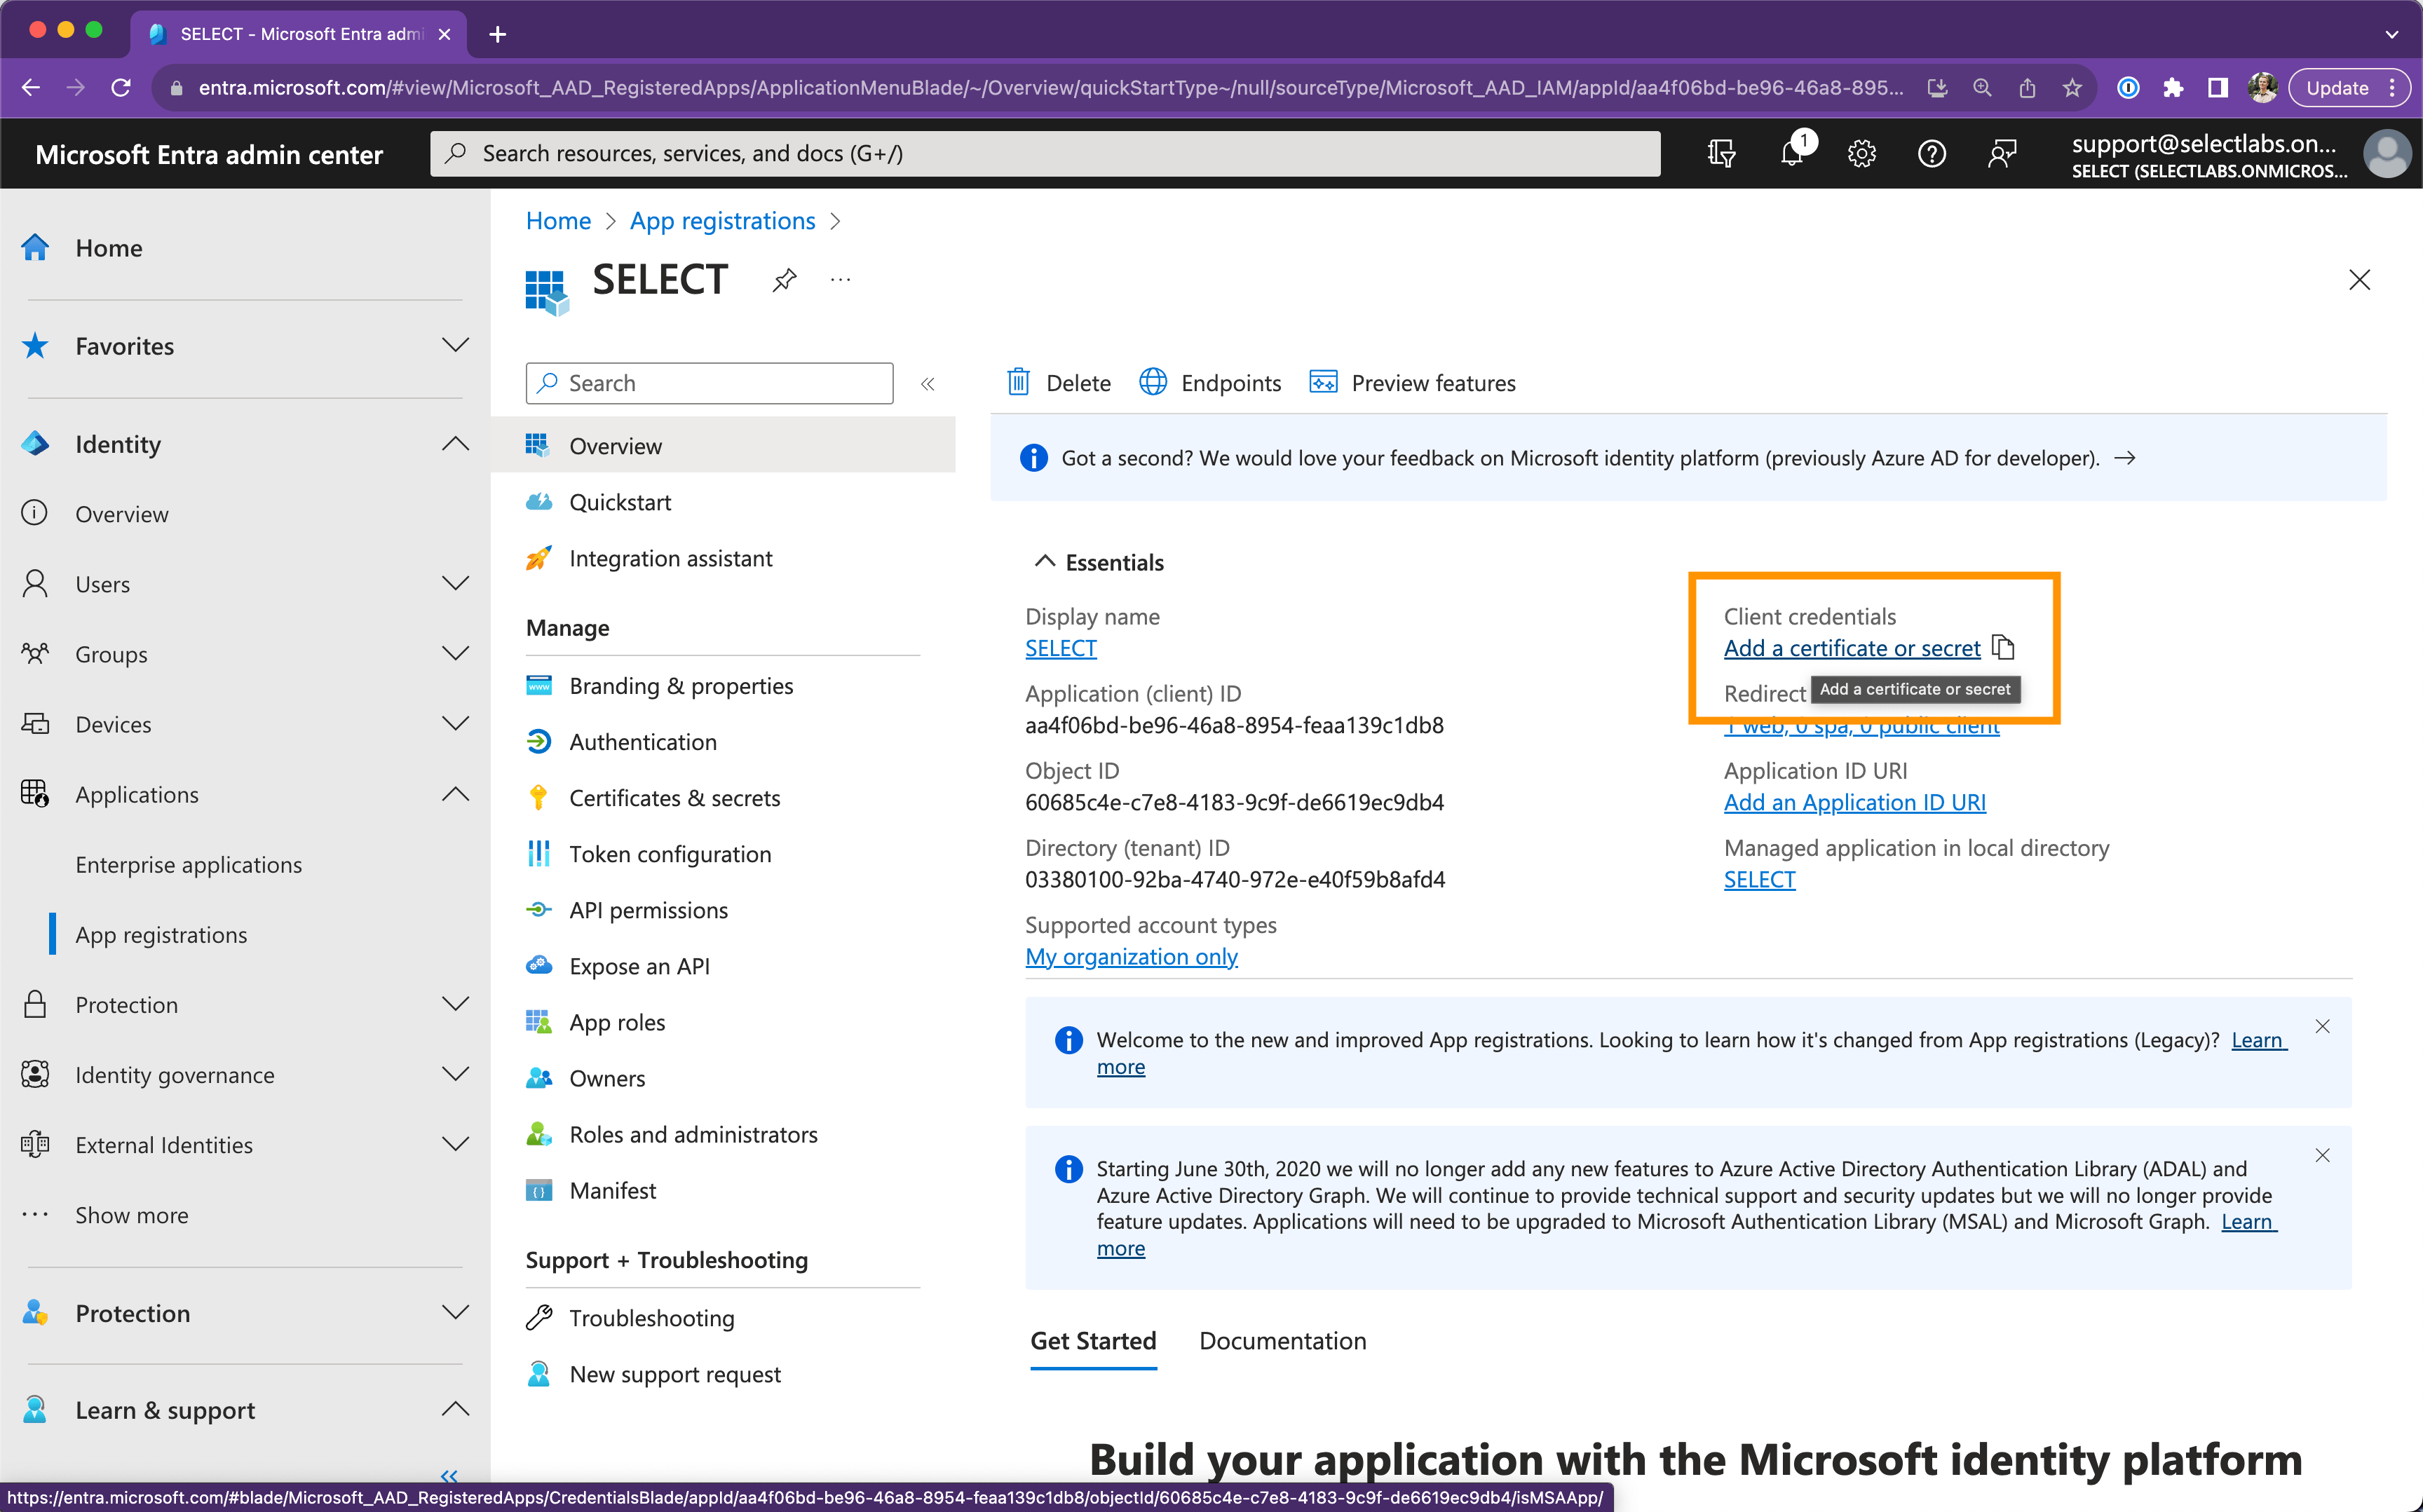The height and width of the screenshot is (1512, 2423).
Task: Open the settings gear in header
Action: point(1861,153)
